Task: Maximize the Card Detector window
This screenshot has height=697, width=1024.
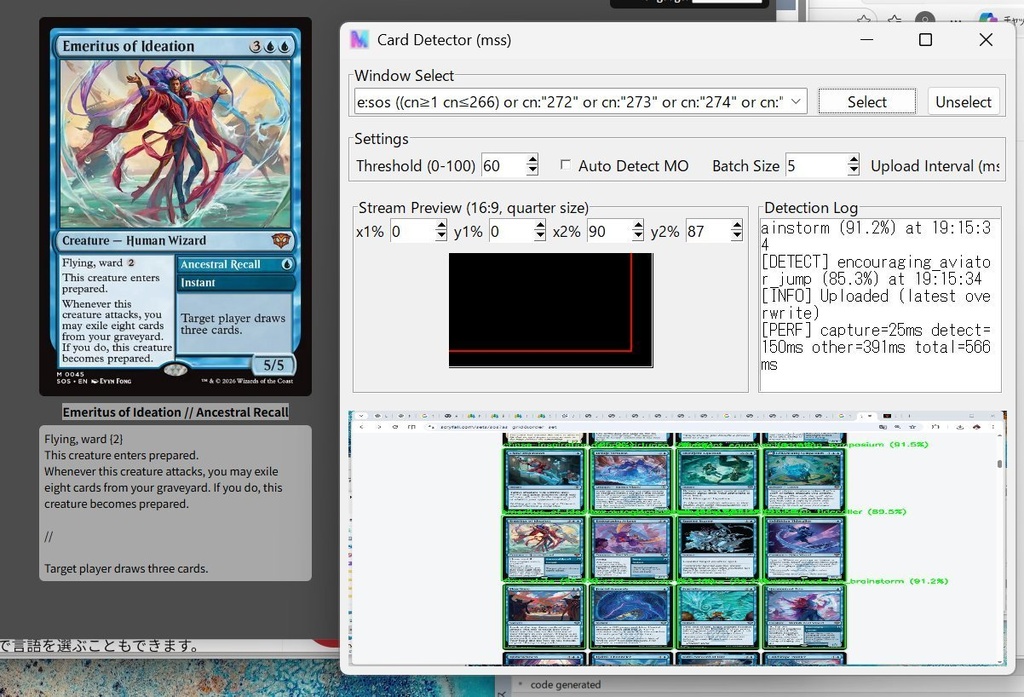Action: tap(925, 40)
